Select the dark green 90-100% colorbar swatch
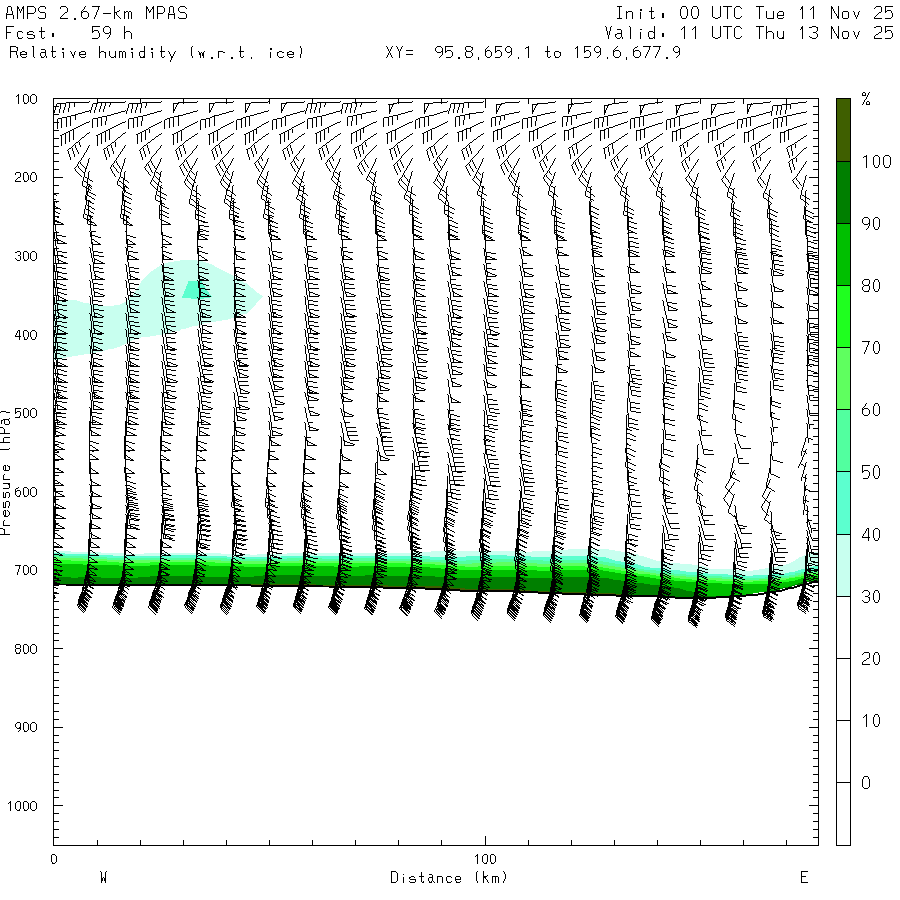900x900 pixels. pos(843,192)
